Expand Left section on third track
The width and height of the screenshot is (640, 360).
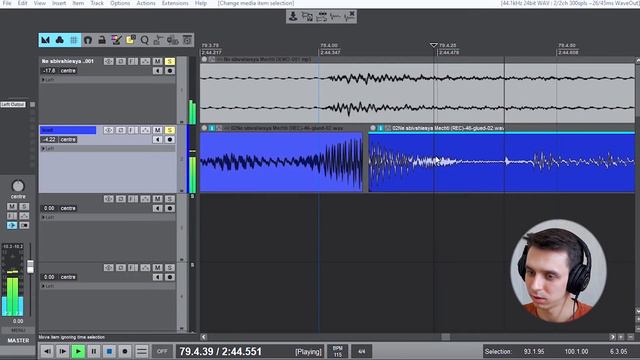tap(43, 218)
